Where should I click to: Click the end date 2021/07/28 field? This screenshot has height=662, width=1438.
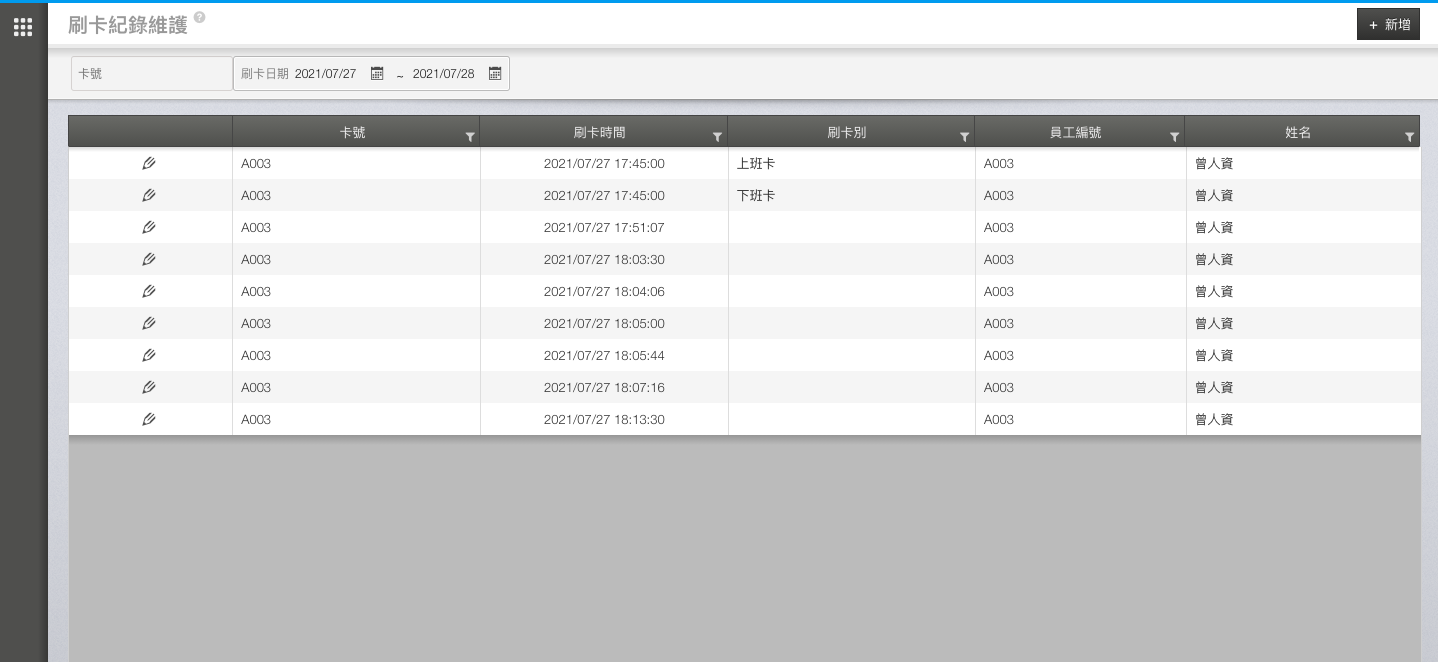[444, 74]
